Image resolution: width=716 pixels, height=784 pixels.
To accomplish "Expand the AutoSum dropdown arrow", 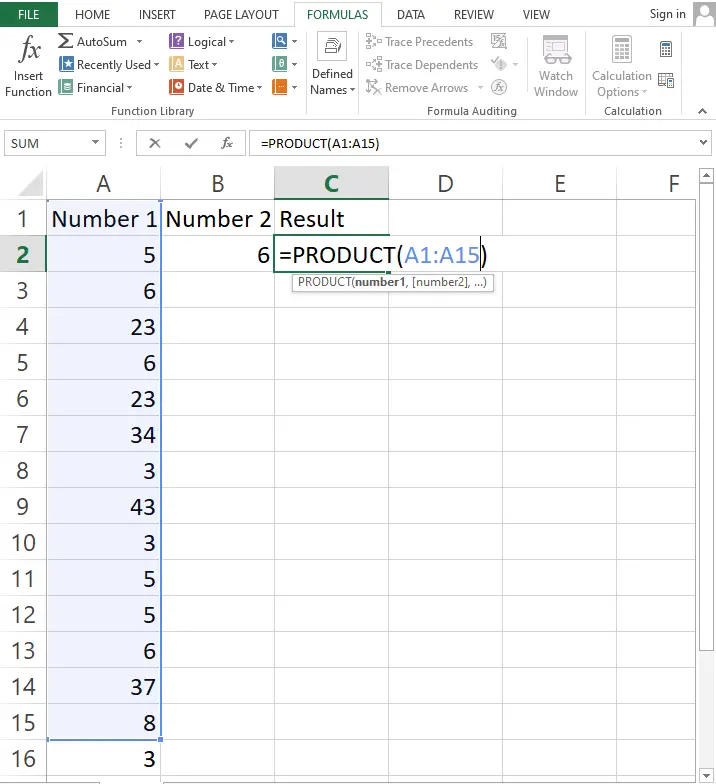I will 140,42.
